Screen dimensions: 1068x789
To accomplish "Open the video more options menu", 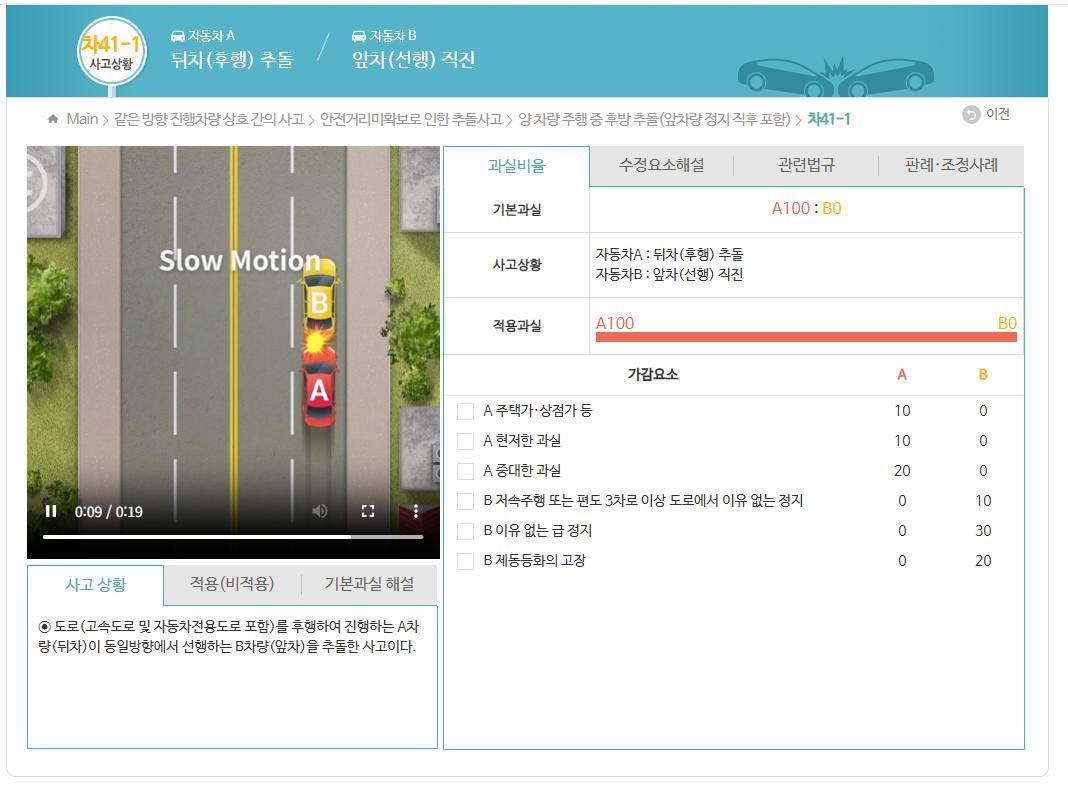I will pyautogui.click(x=416, y=511).
